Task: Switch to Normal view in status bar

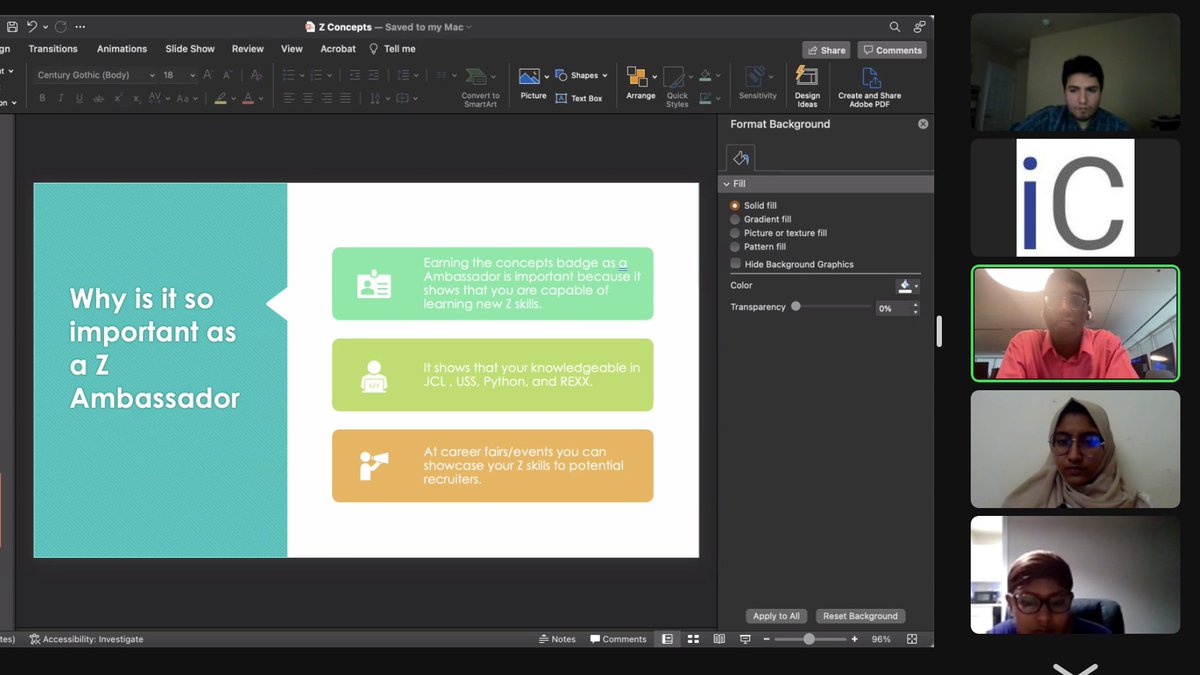Action: (667, 639)
